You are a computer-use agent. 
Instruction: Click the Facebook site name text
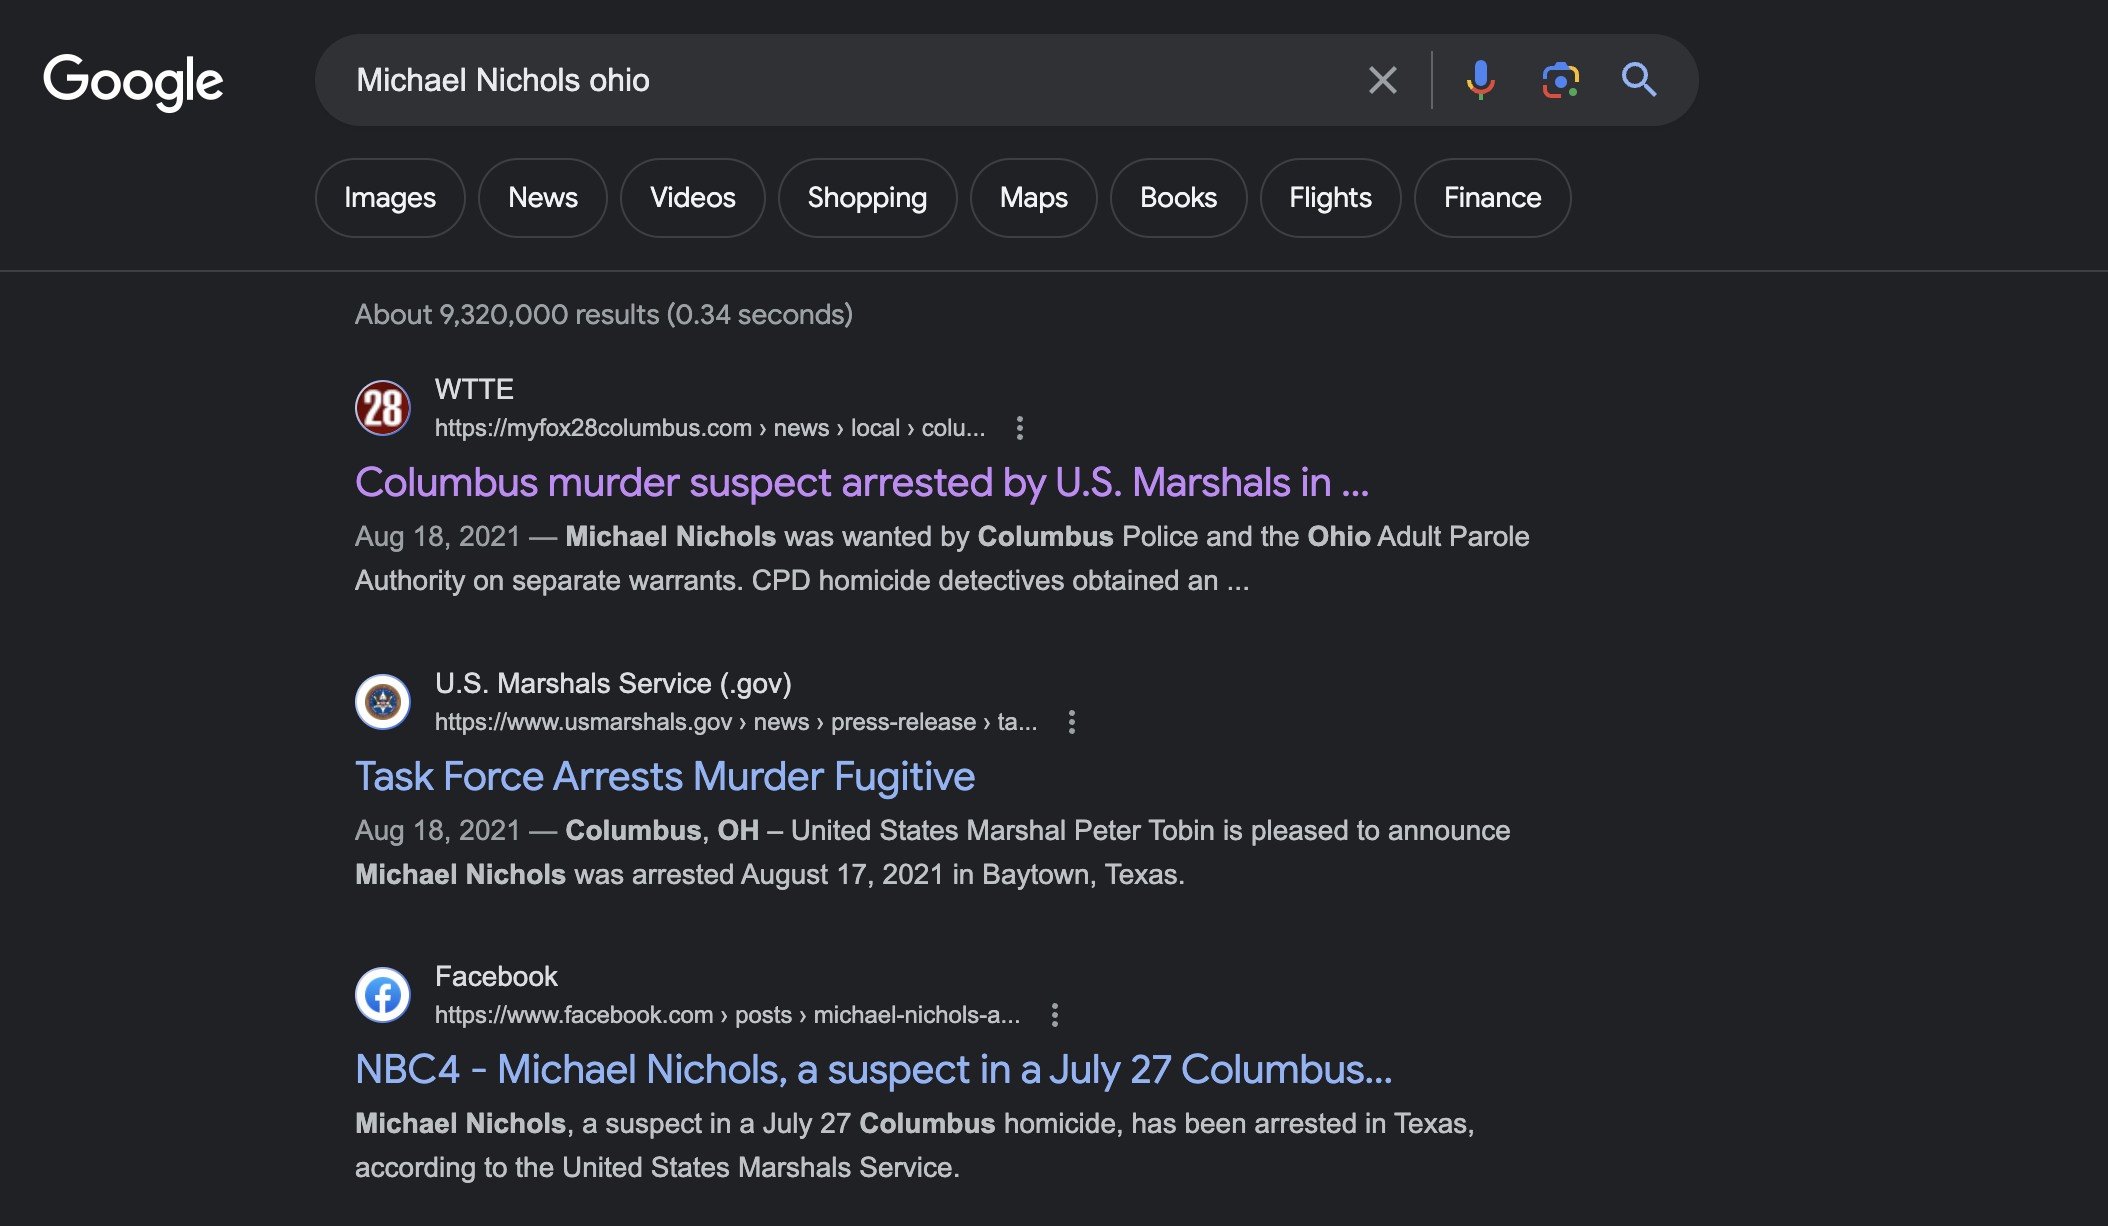point(496,976)
